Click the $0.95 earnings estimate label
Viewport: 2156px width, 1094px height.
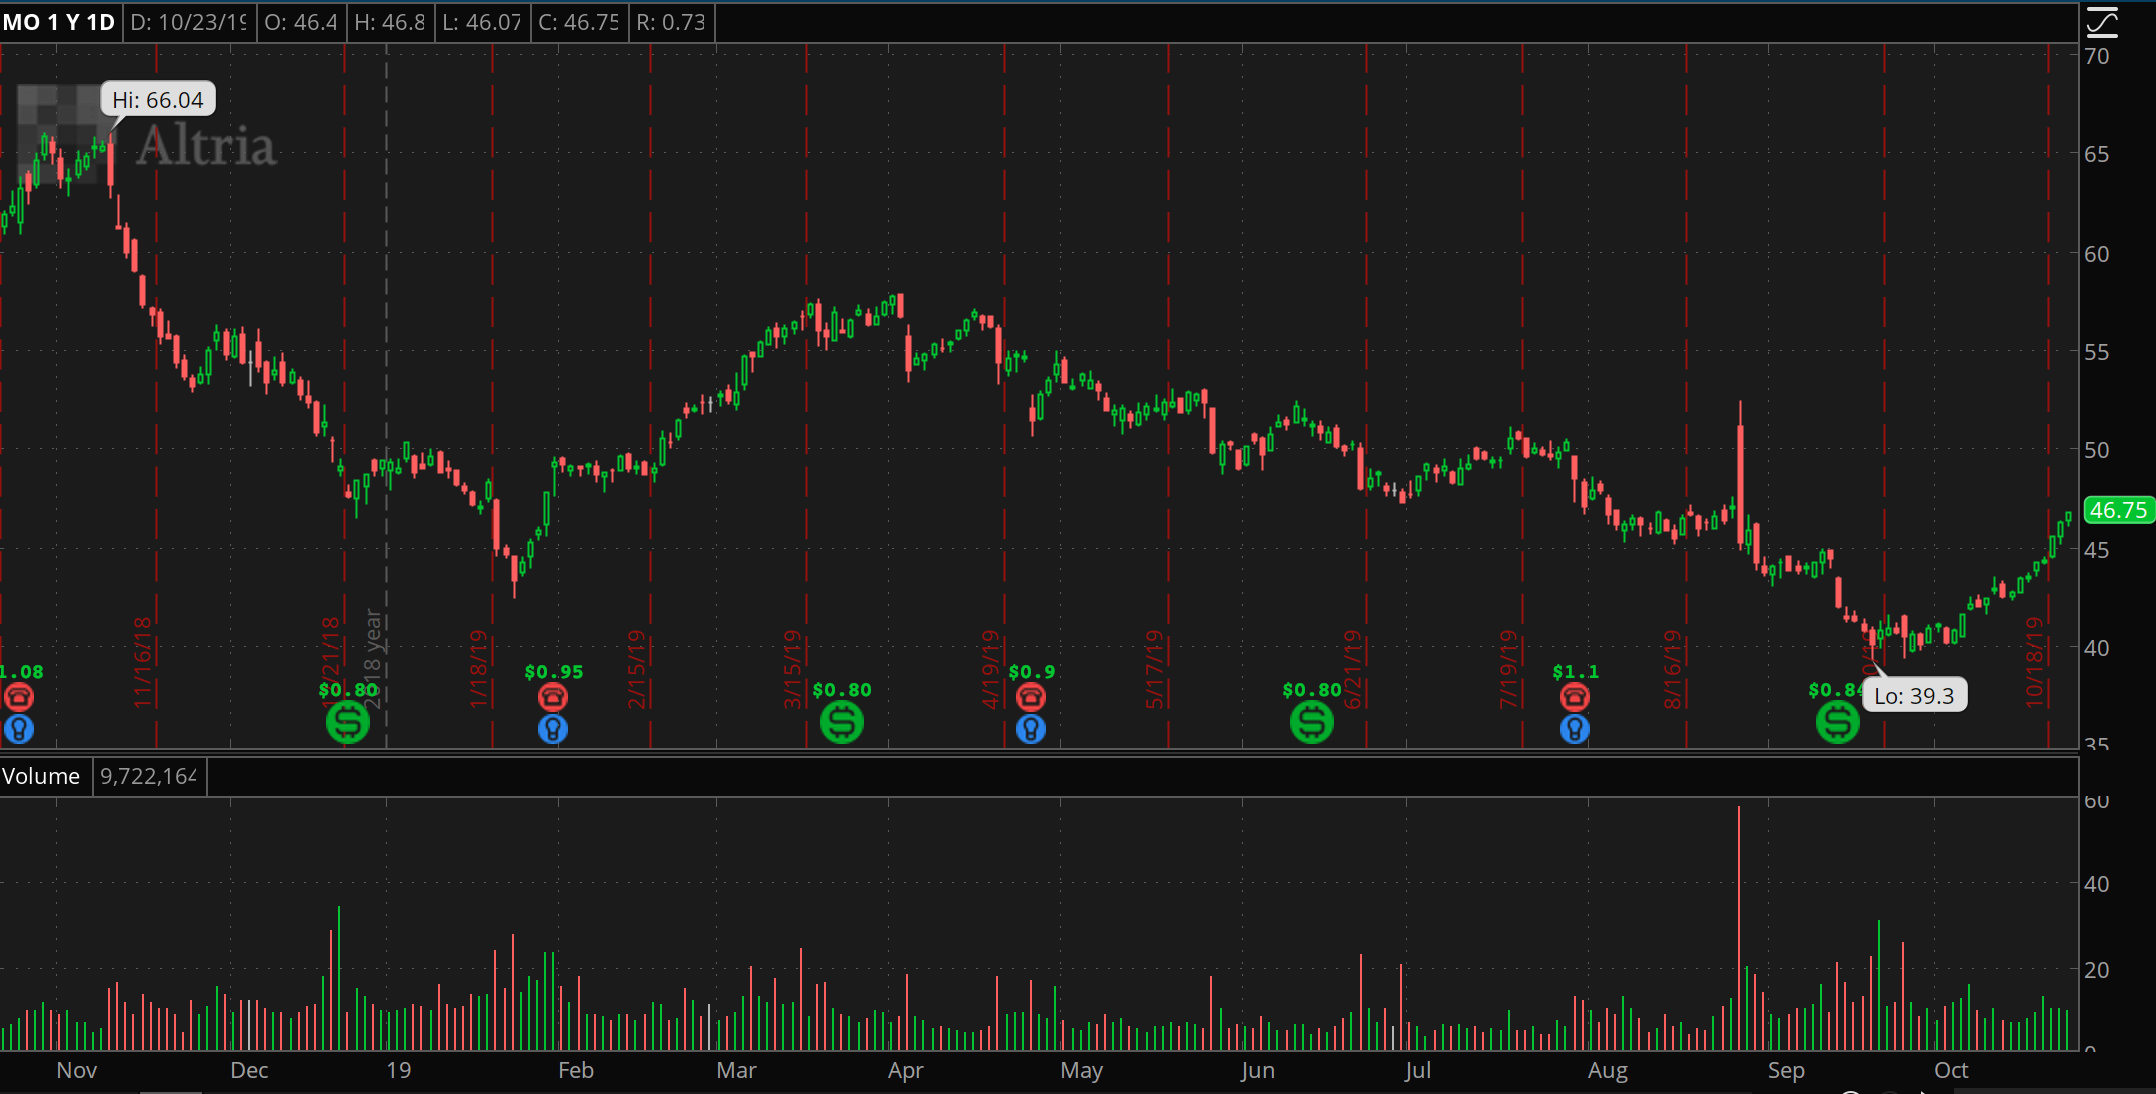[x=554, y=672]
